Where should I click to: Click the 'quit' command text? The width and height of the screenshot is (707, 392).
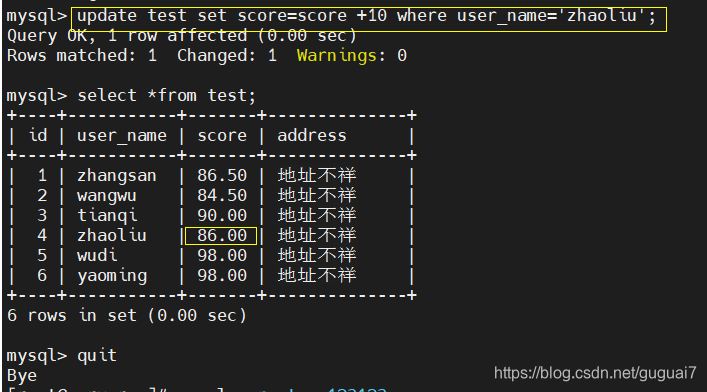97,356
